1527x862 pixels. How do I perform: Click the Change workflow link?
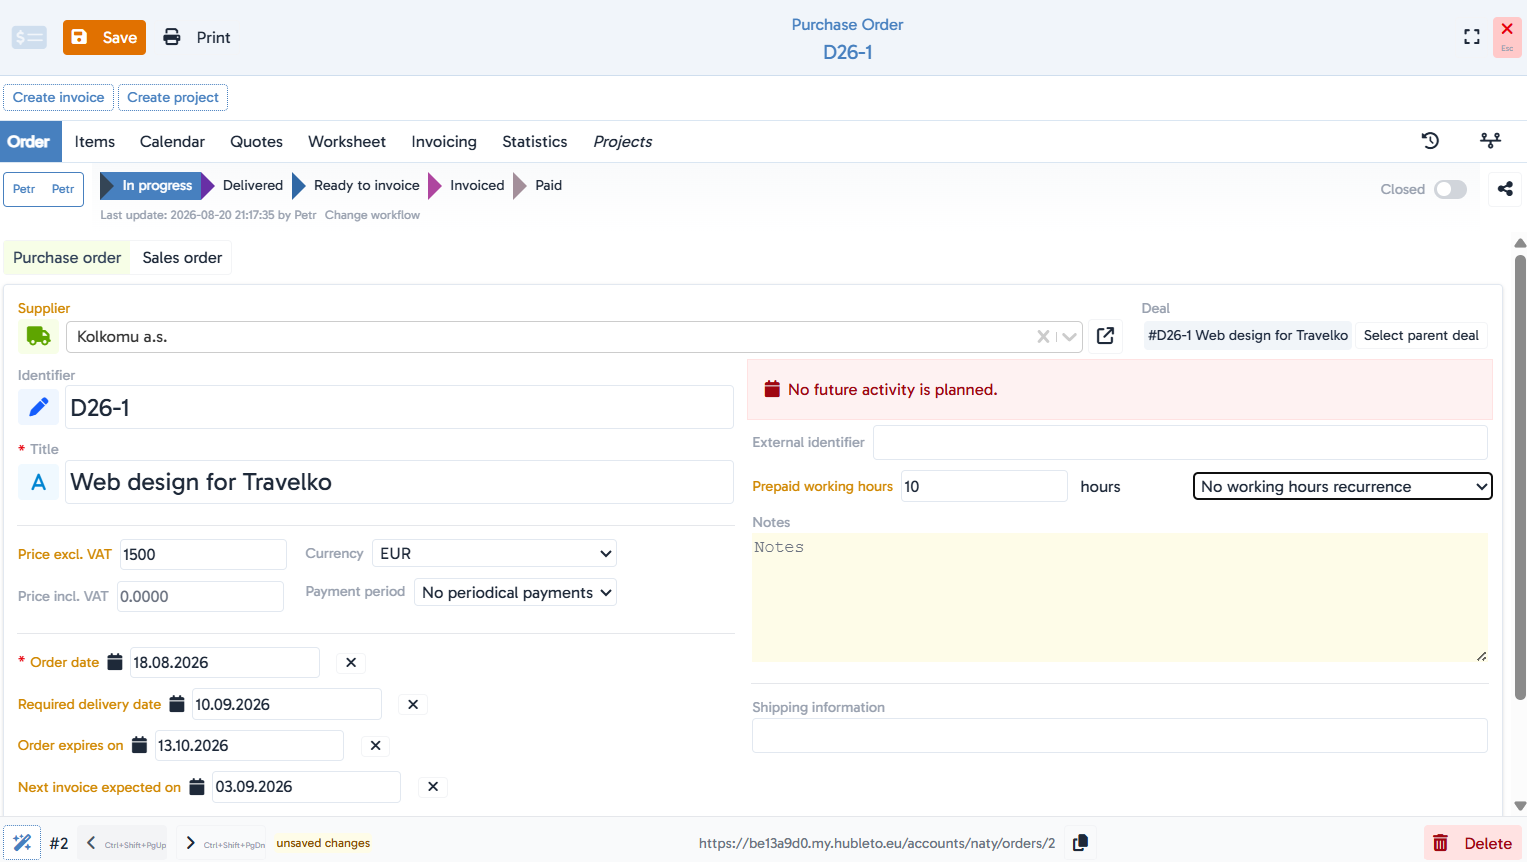click(372, 215)
